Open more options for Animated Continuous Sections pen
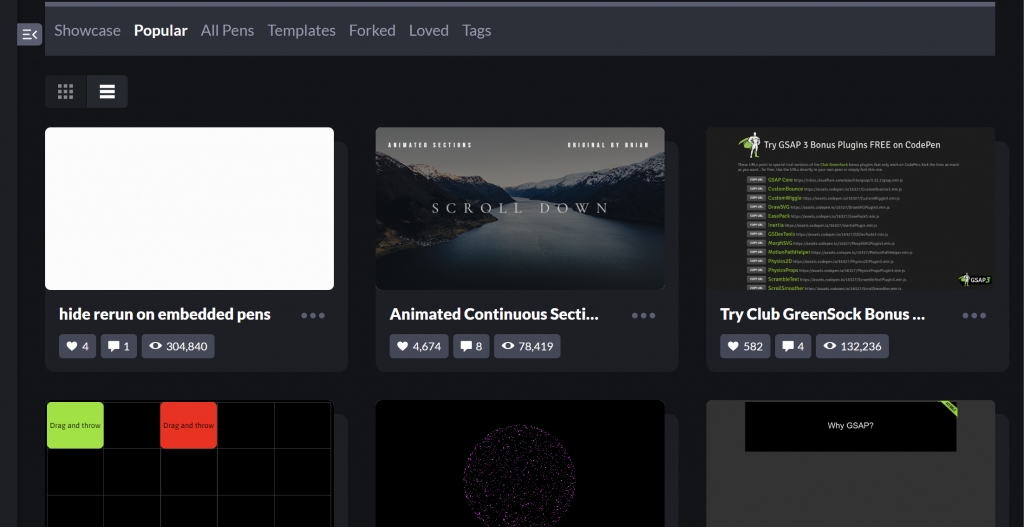 (643, 315)
